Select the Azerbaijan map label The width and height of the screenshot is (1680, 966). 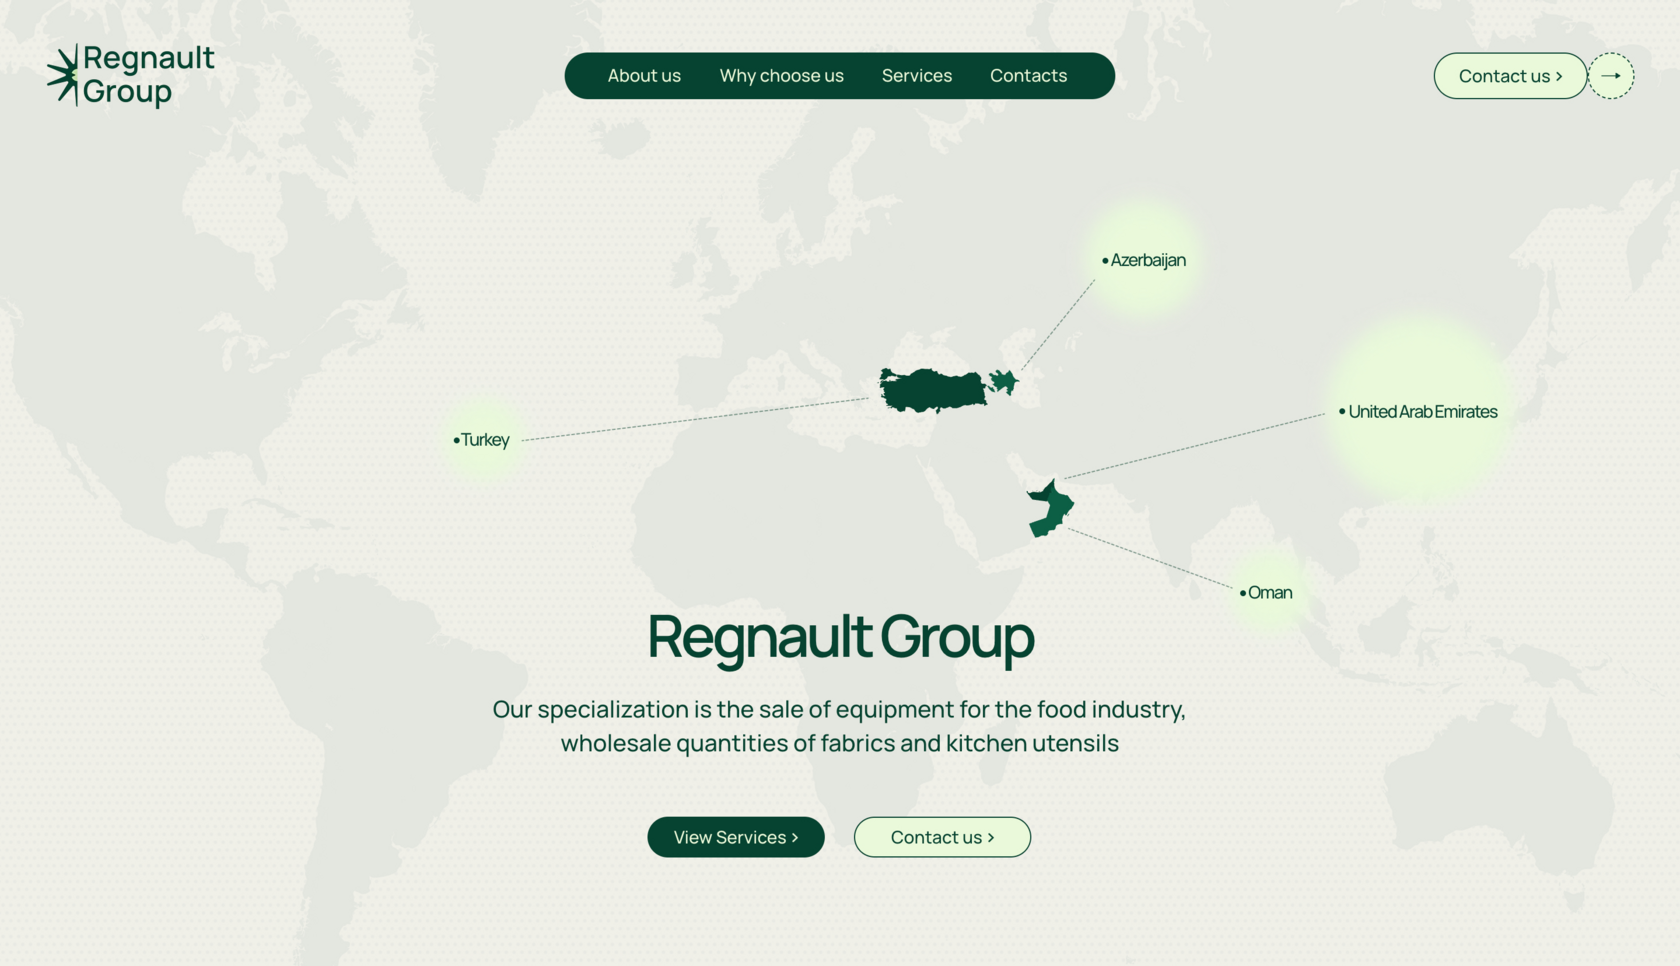coord(1147,260)
